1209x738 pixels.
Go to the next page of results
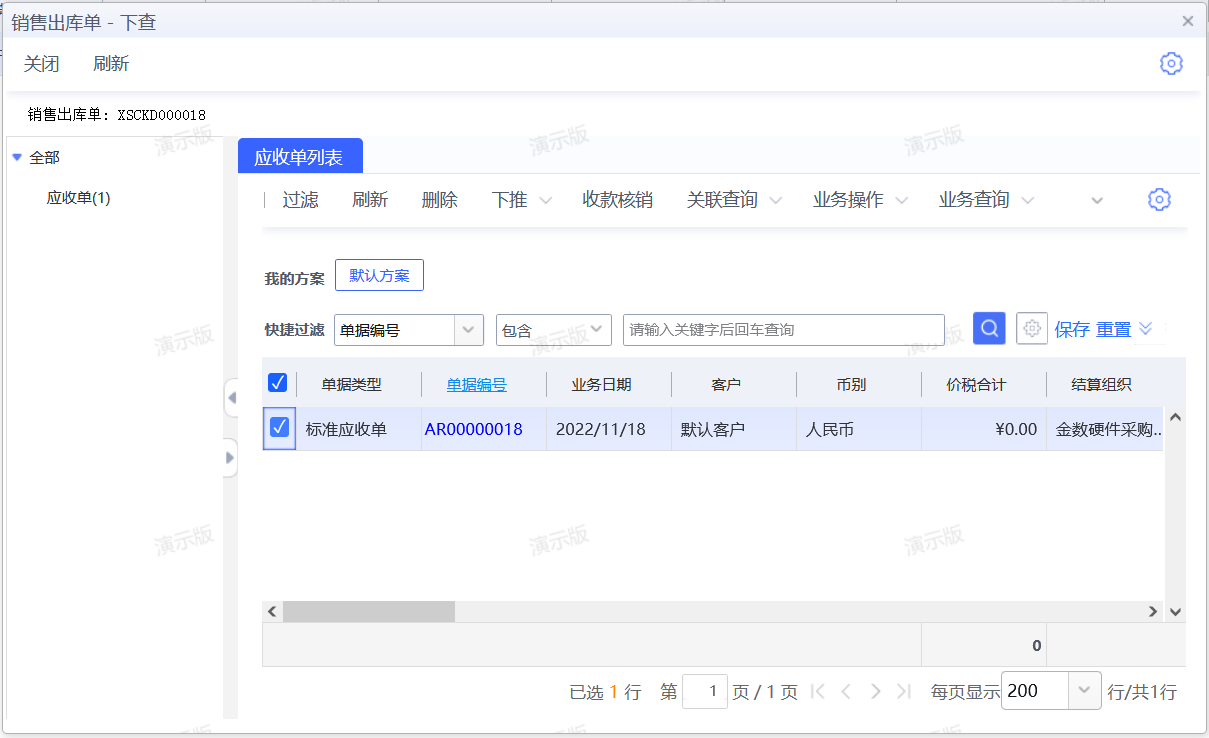click(876, 691)
